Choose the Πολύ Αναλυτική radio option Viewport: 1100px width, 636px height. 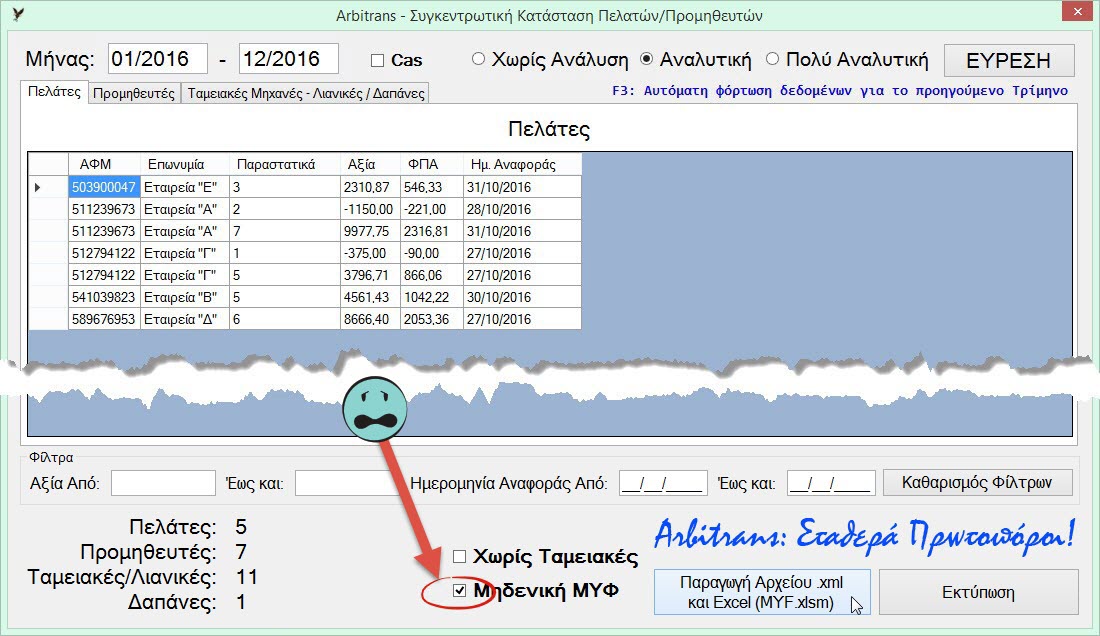[772, 60]
